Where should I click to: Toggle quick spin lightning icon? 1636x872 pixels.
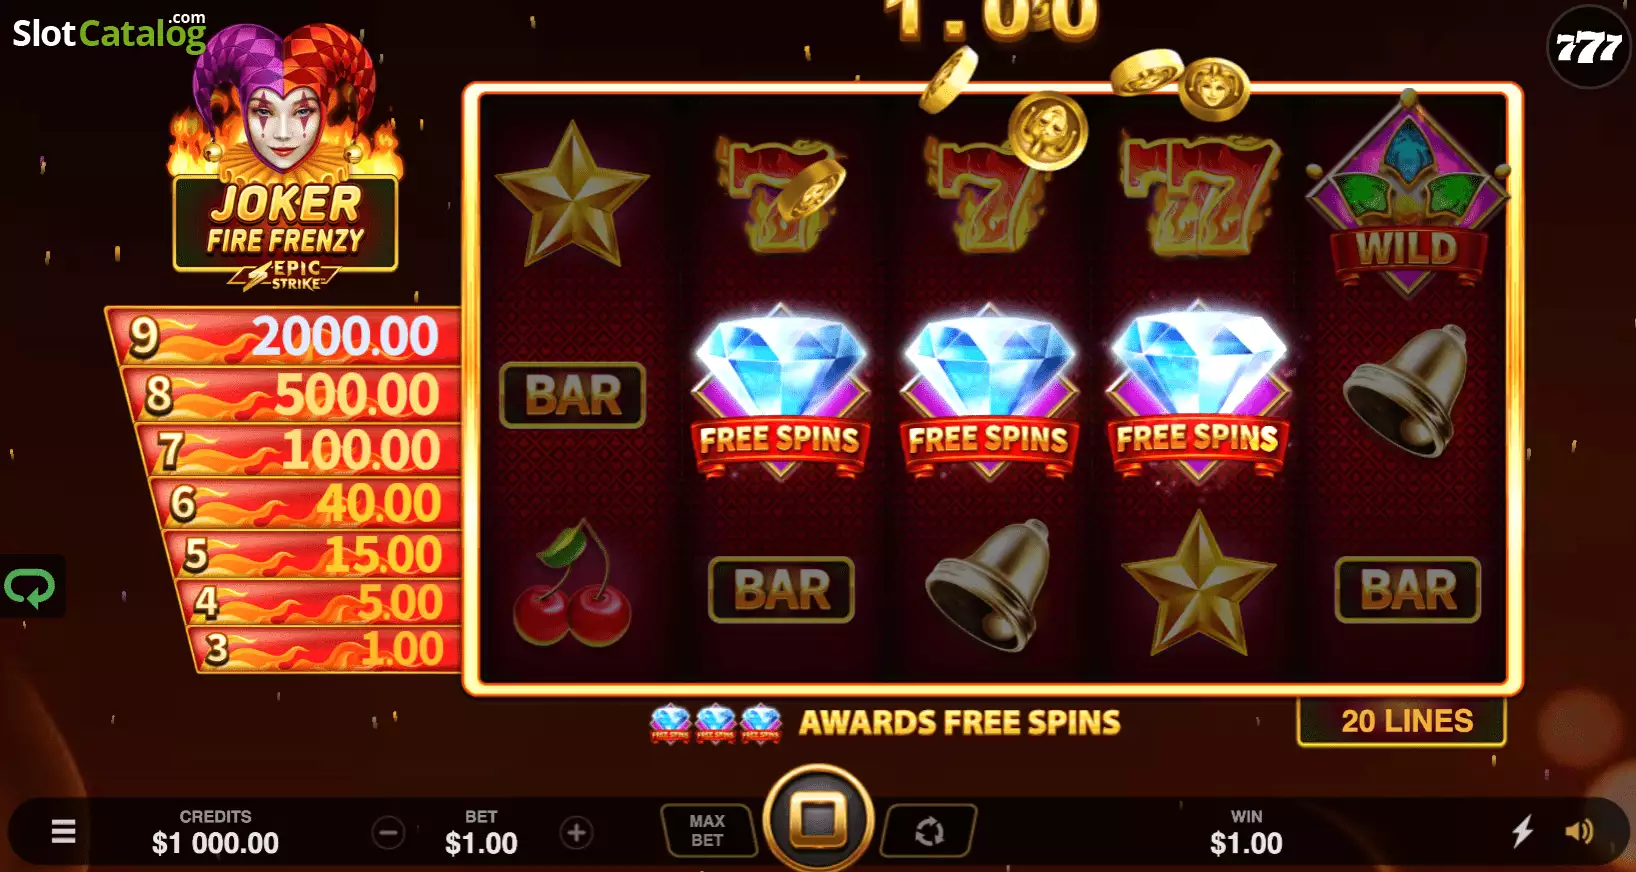tap(1522, 831)
